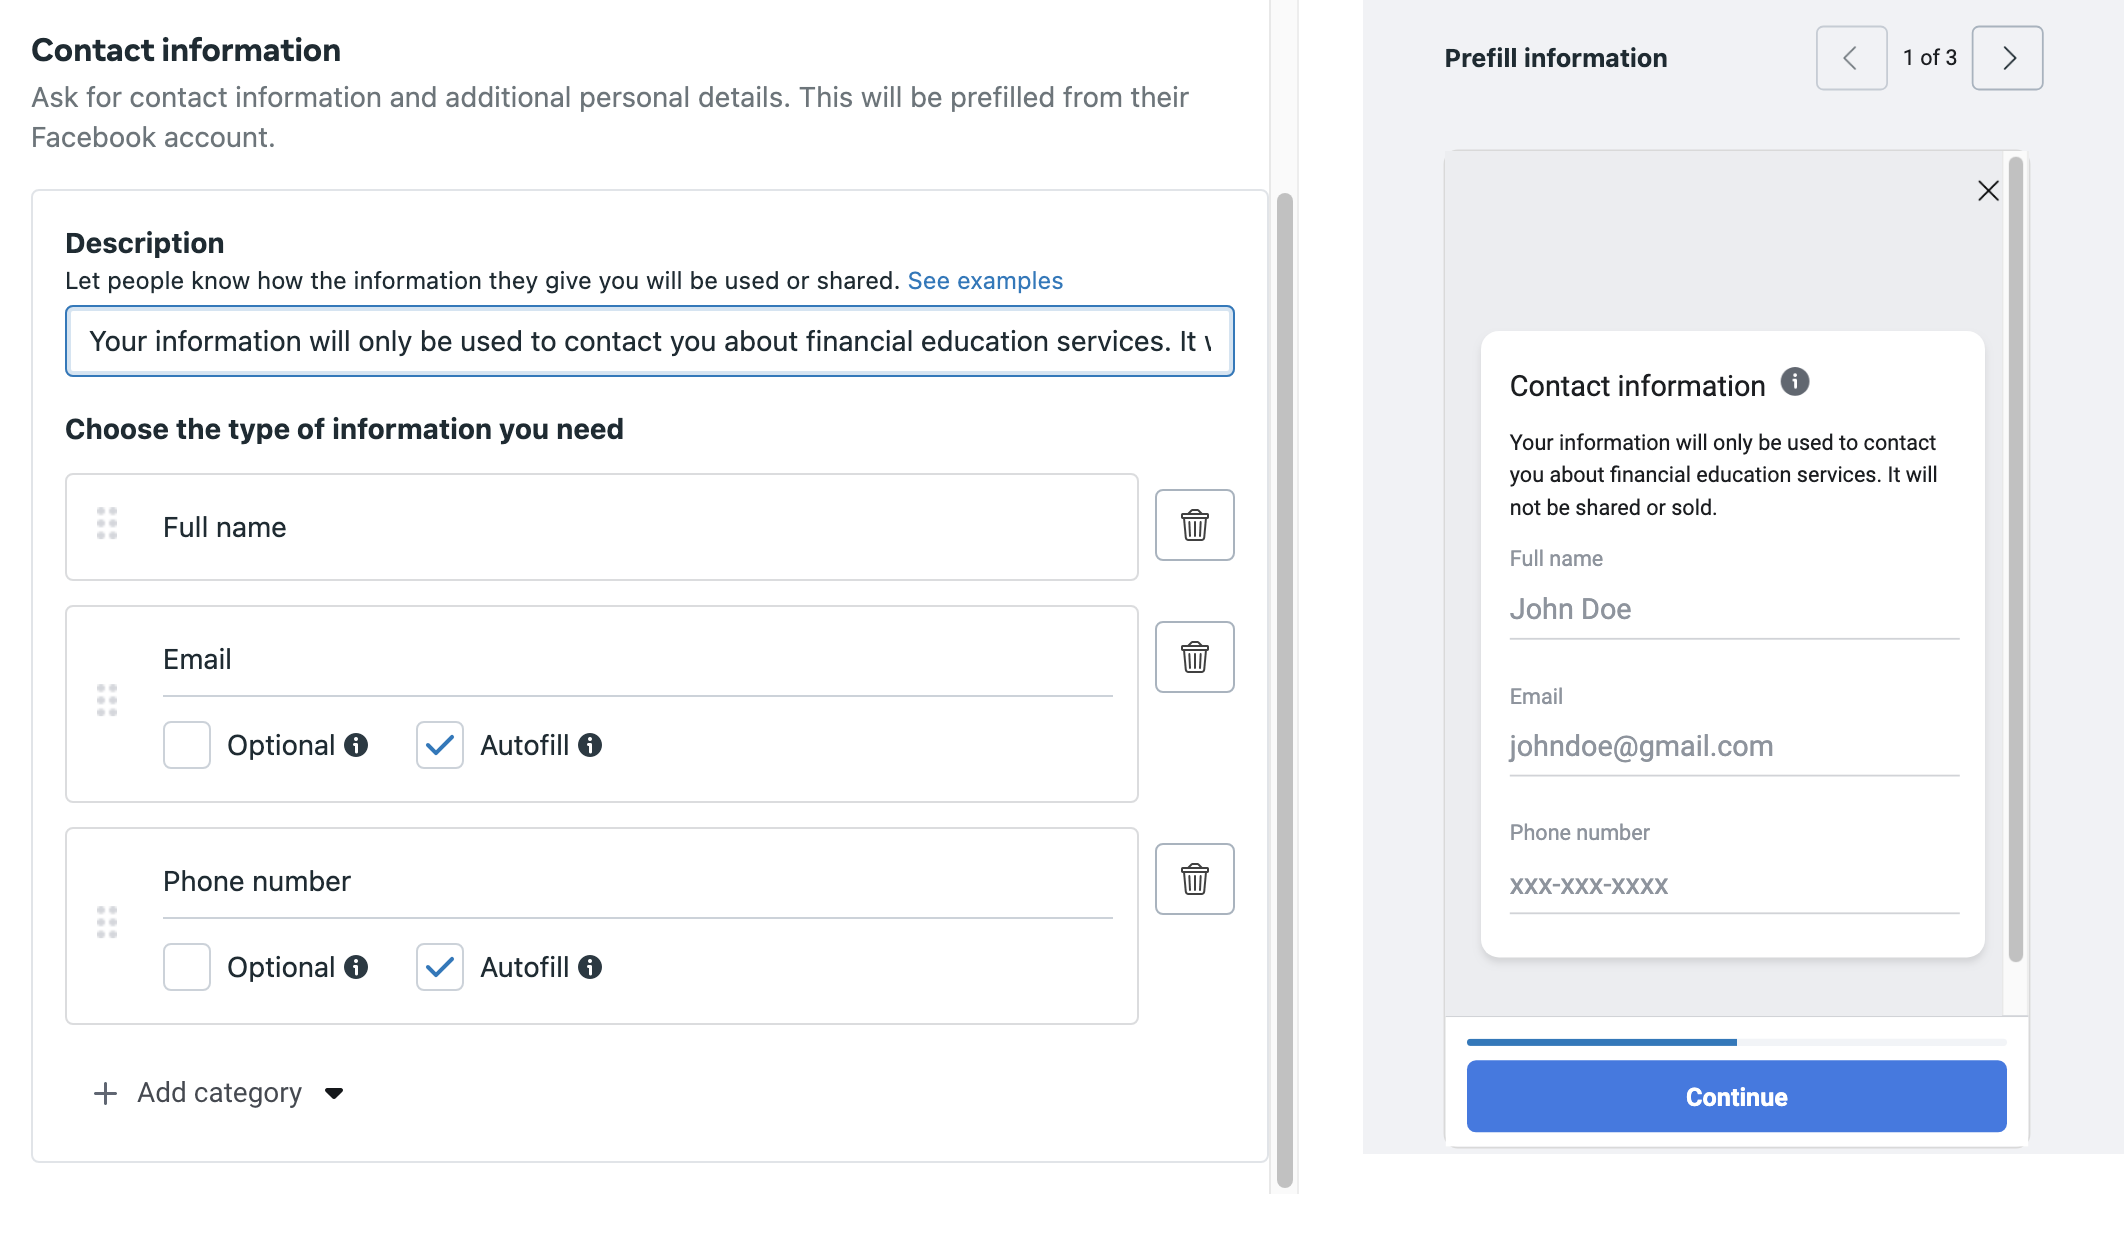Screen dimensions: 2124x1254
Task: Delete the Email field with trash icon
Action: click(1194, 657)
